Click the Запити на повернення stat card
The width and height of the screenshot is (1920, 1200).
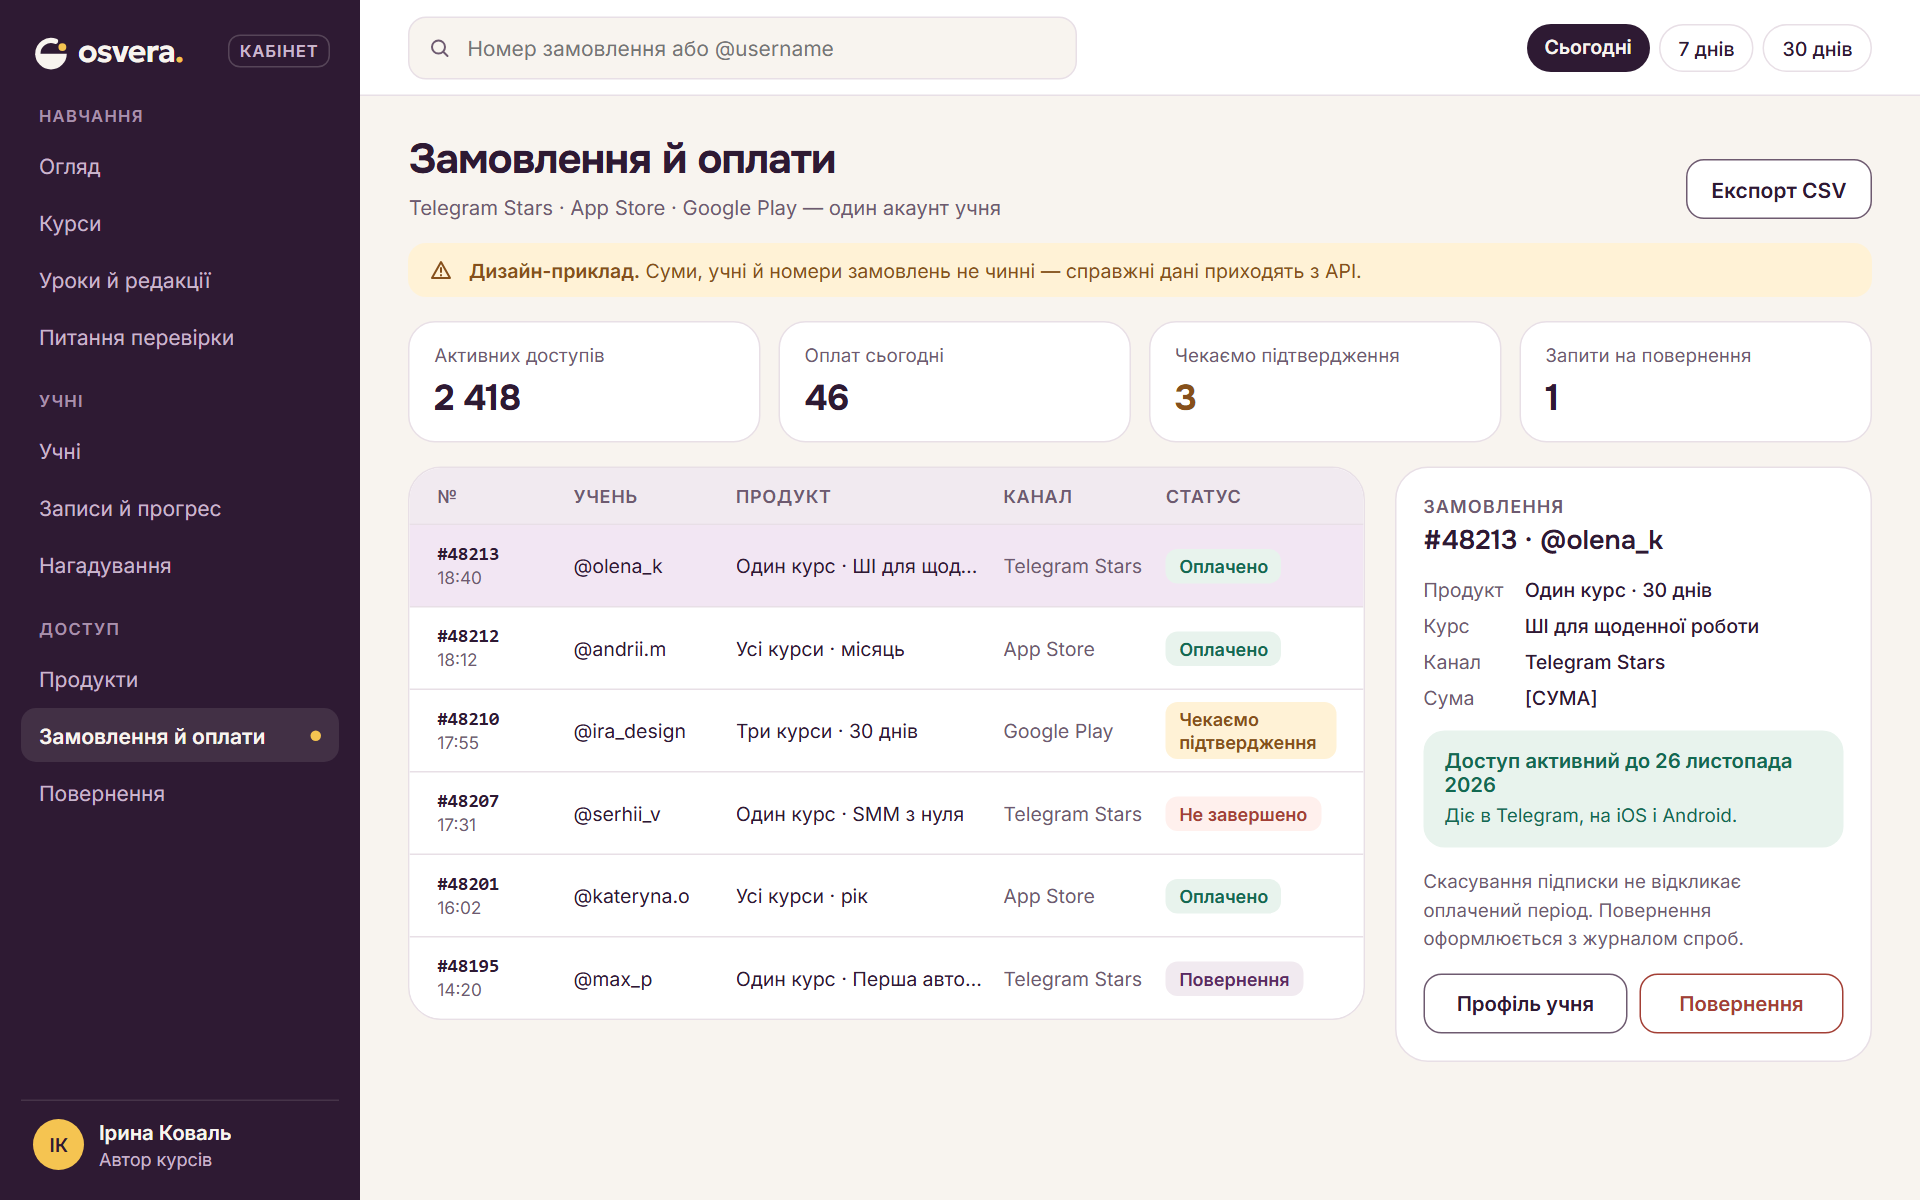pyautogui.click(x=1695, y=381)
